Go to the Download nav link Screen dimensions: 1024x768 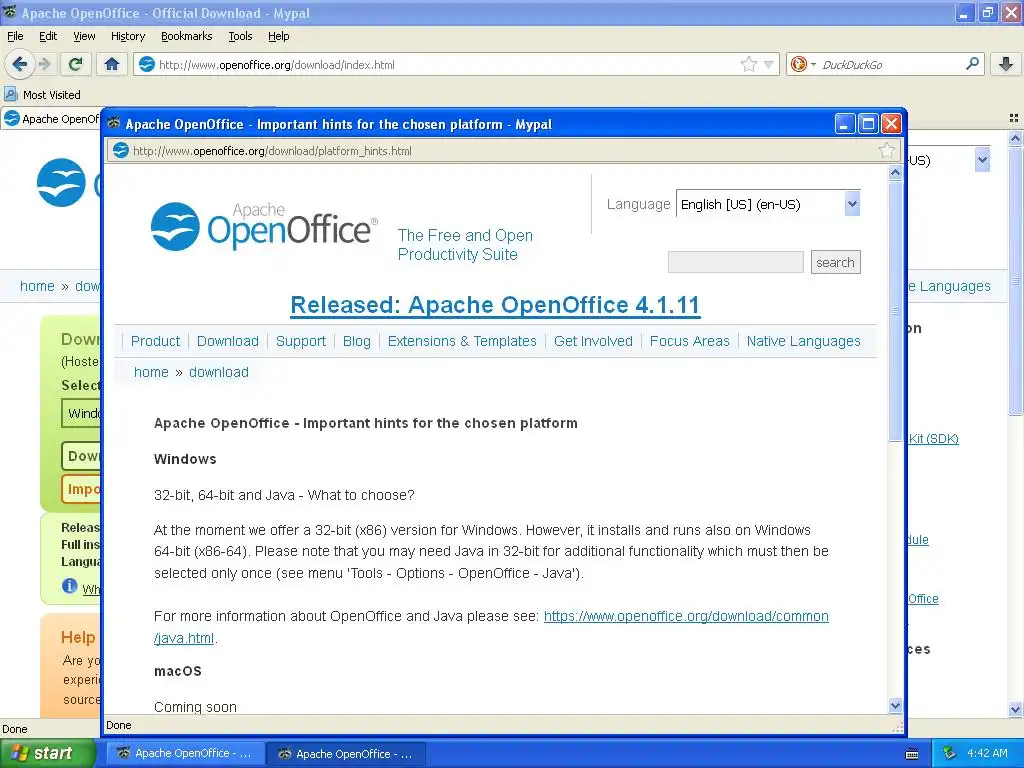coord(228,341)
